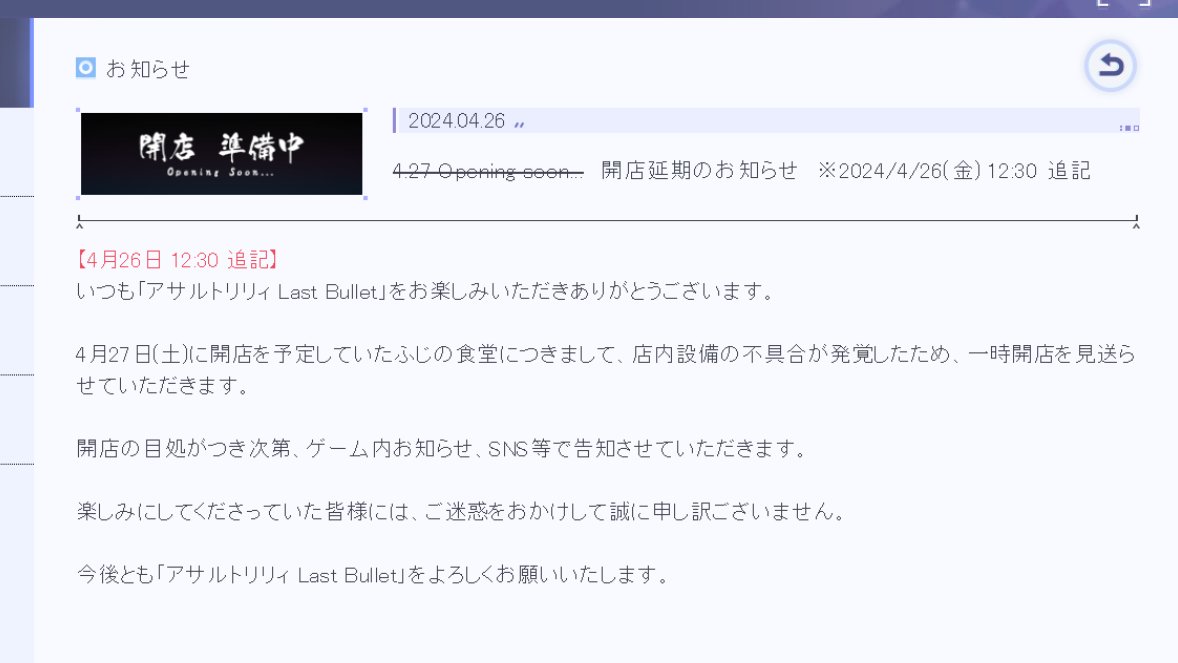Click the greeting line いつも「アサルトリリィ Last Bullet」

426,291
